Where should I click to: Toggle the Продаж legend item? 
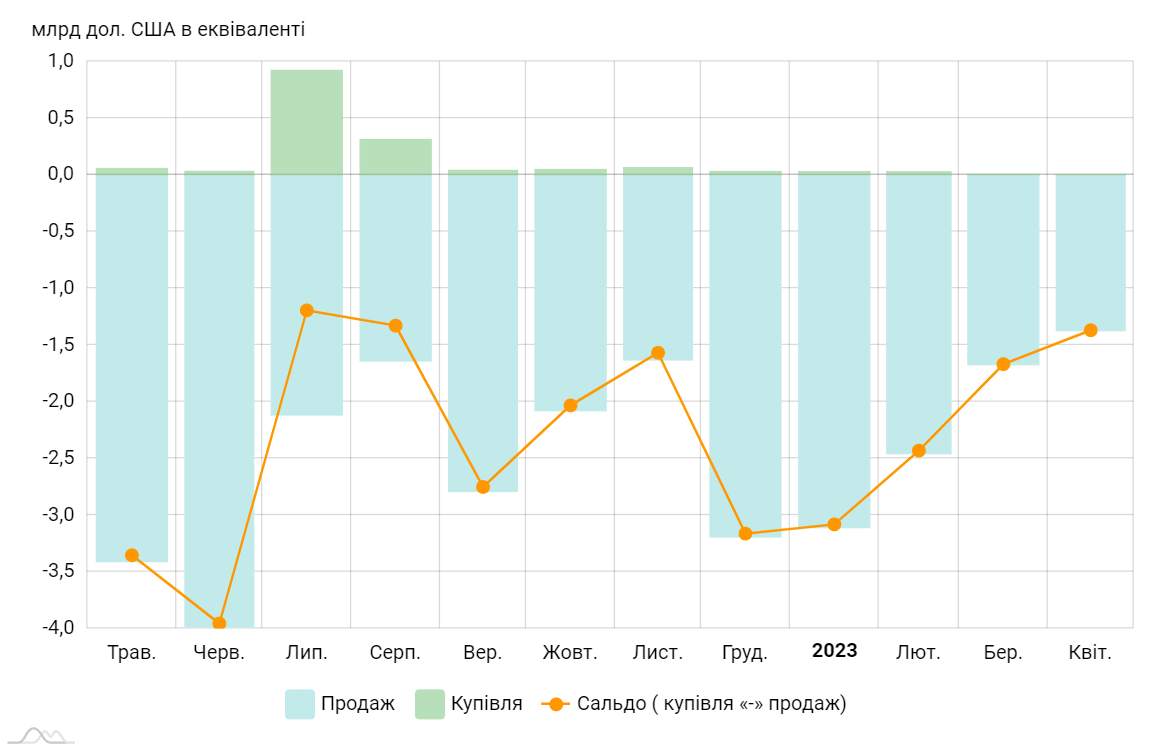(340, 703)
